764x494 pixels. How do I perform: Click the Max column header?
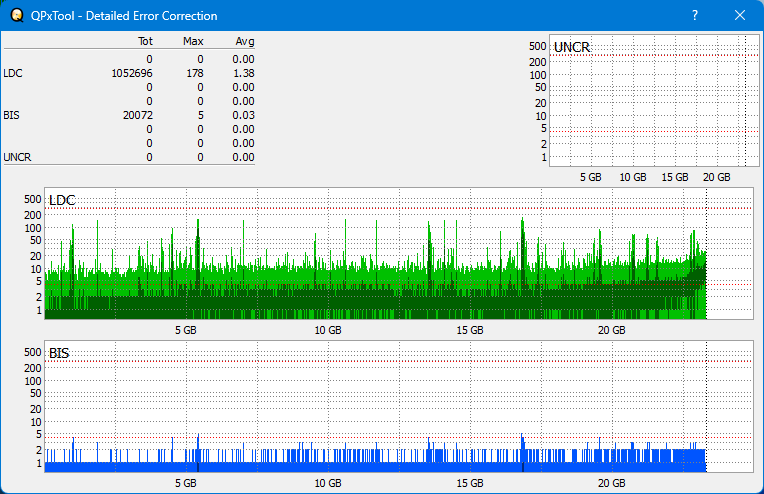pyautogui.click(x=193, y=41)
